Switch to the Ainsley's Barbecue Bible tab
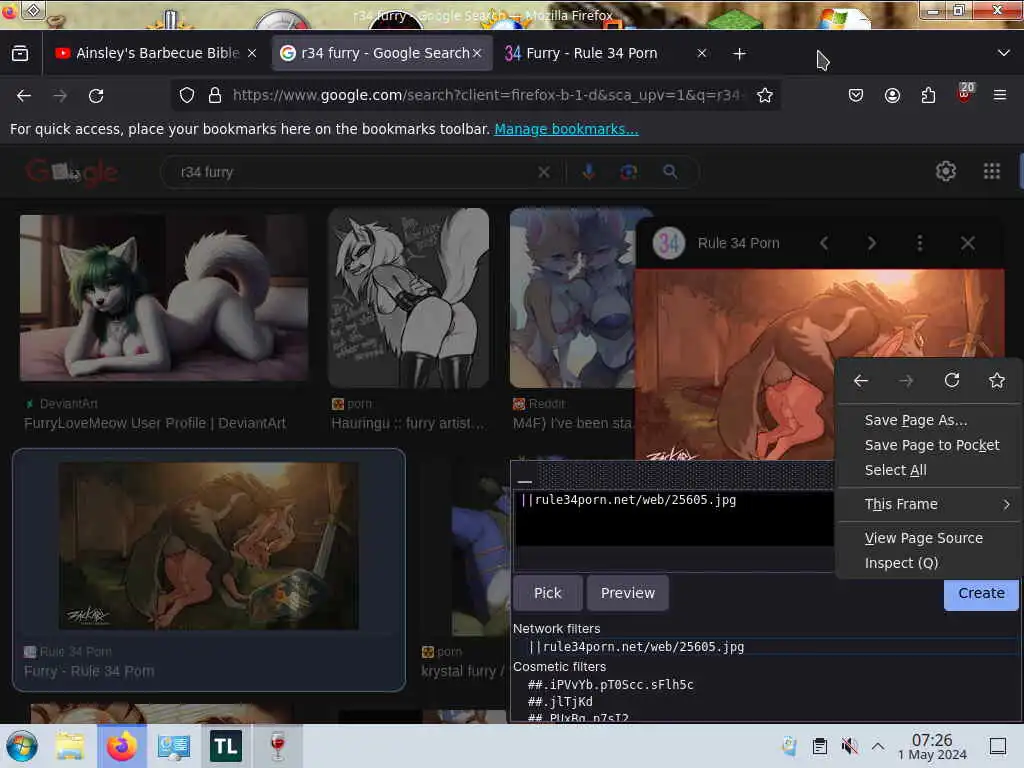This screenshot has height=768, width=1024. coord(157,54)
